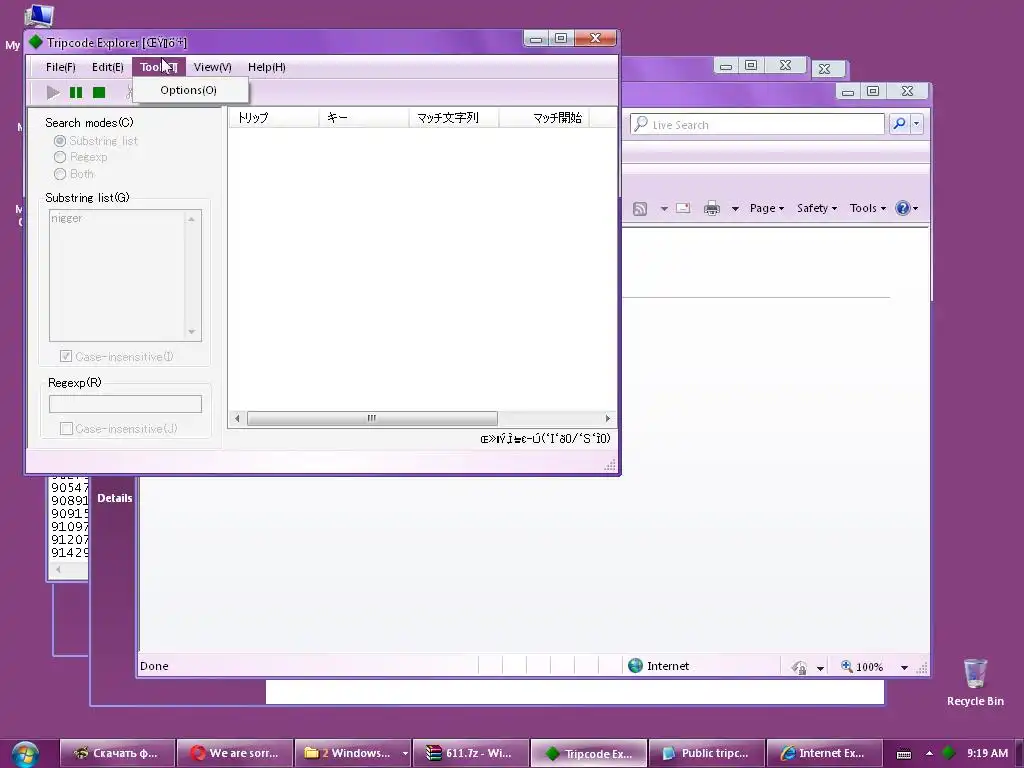Screen dimensions: 1024x768
Task: Click the keyboard icon in the system tray
Action: pos(904,754)
